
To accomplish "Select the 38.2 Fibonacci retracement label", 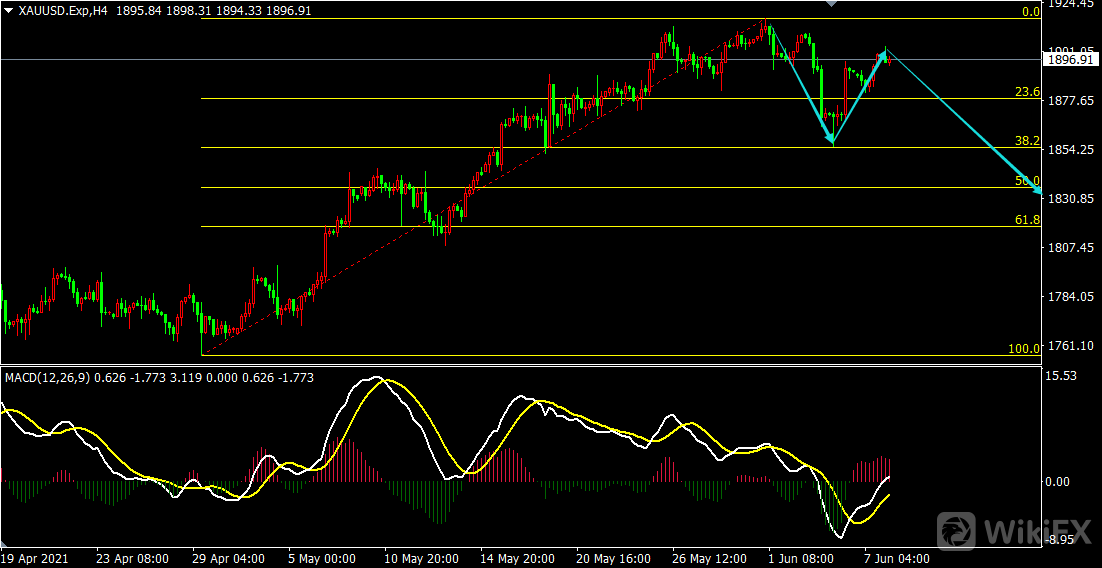I will (1027, 141).
